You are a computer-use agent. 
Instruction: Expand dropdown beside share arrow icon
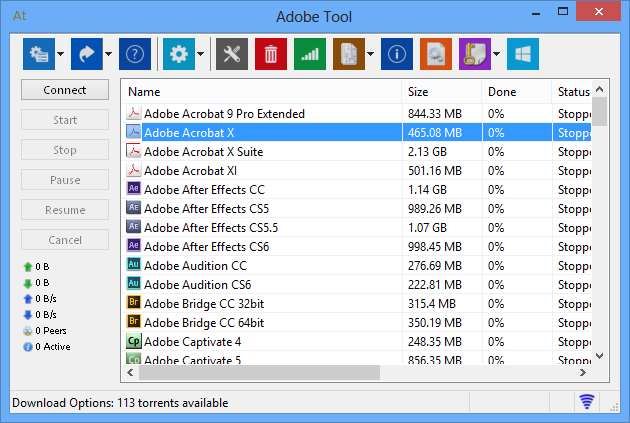pos(108,54)
